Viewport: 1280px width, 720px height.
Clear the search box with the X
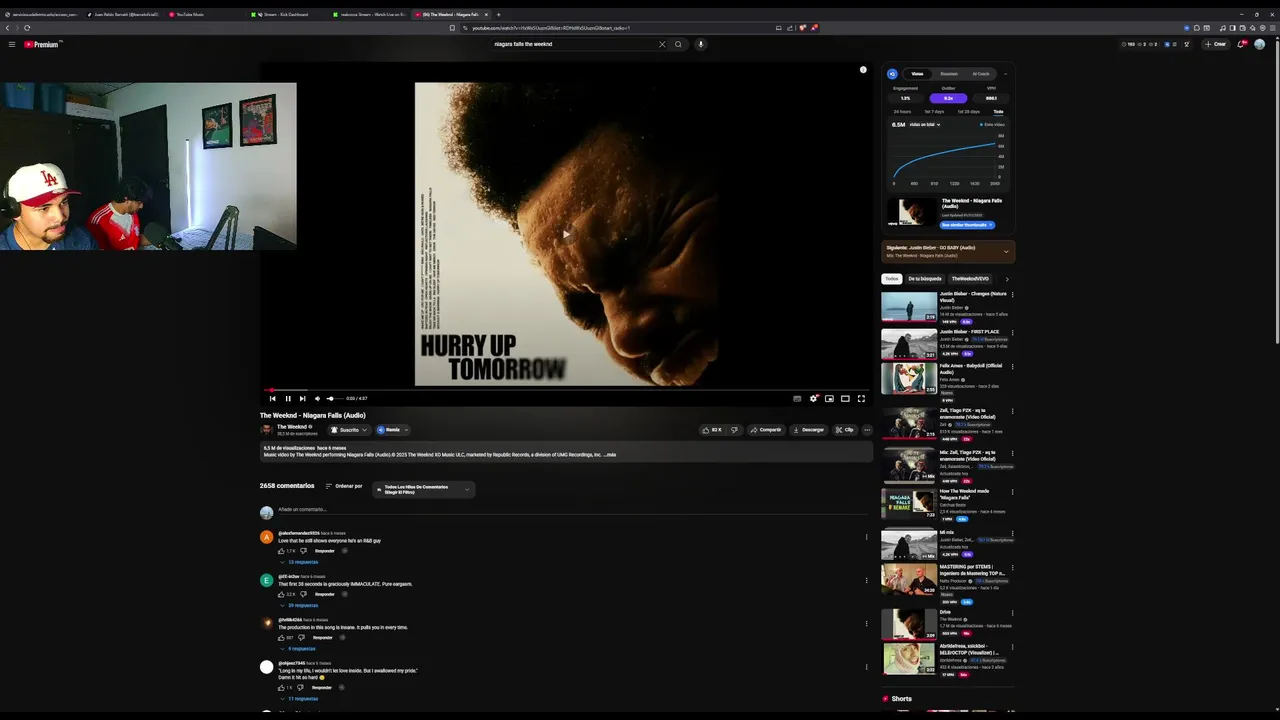(661, 44)
